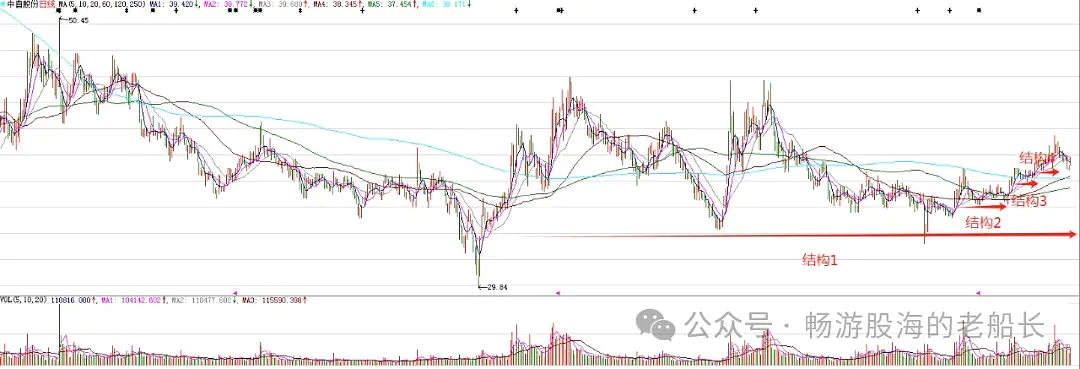This screenshot has height=369, width=1080.
Task: Click the 日线 period label
Action: tap(46, 4)
